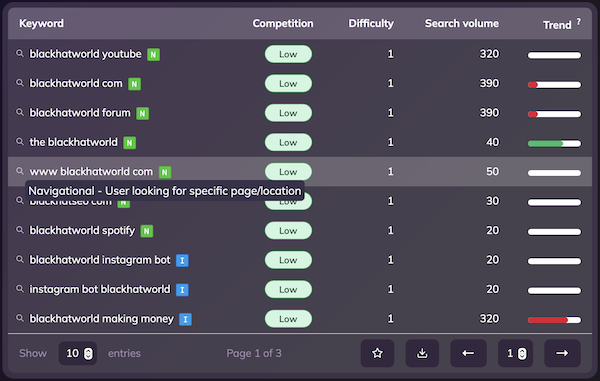Click the Low badge for blackhatworld forum

pos(288,113)
